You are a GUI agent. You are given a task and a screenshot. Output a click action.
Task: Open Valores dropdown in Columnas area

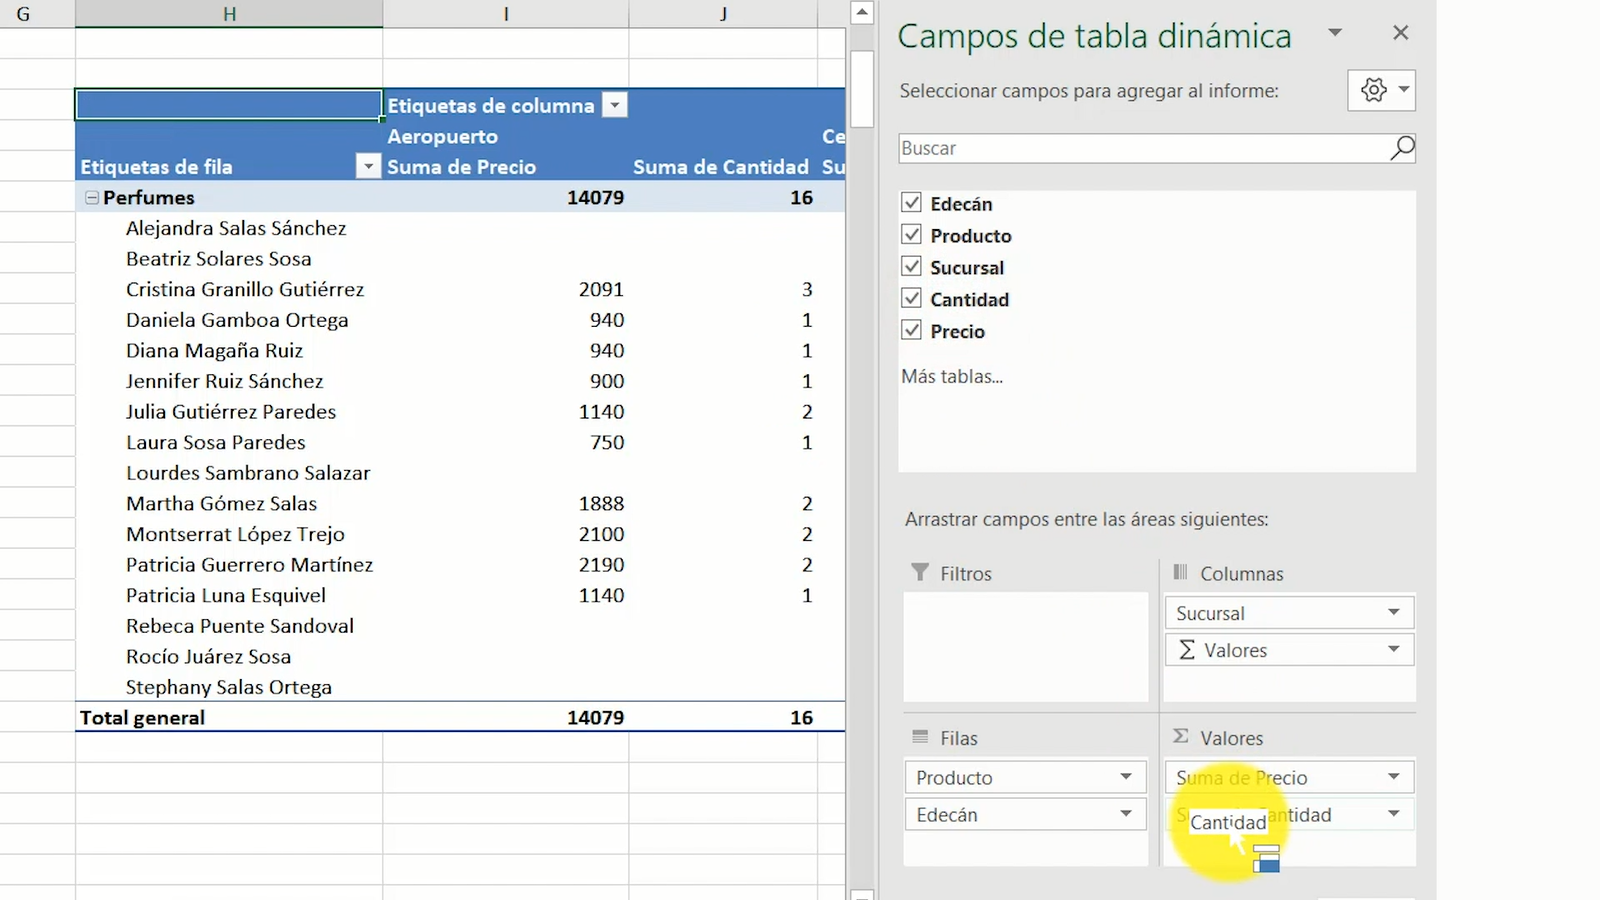pos(1393,649)
